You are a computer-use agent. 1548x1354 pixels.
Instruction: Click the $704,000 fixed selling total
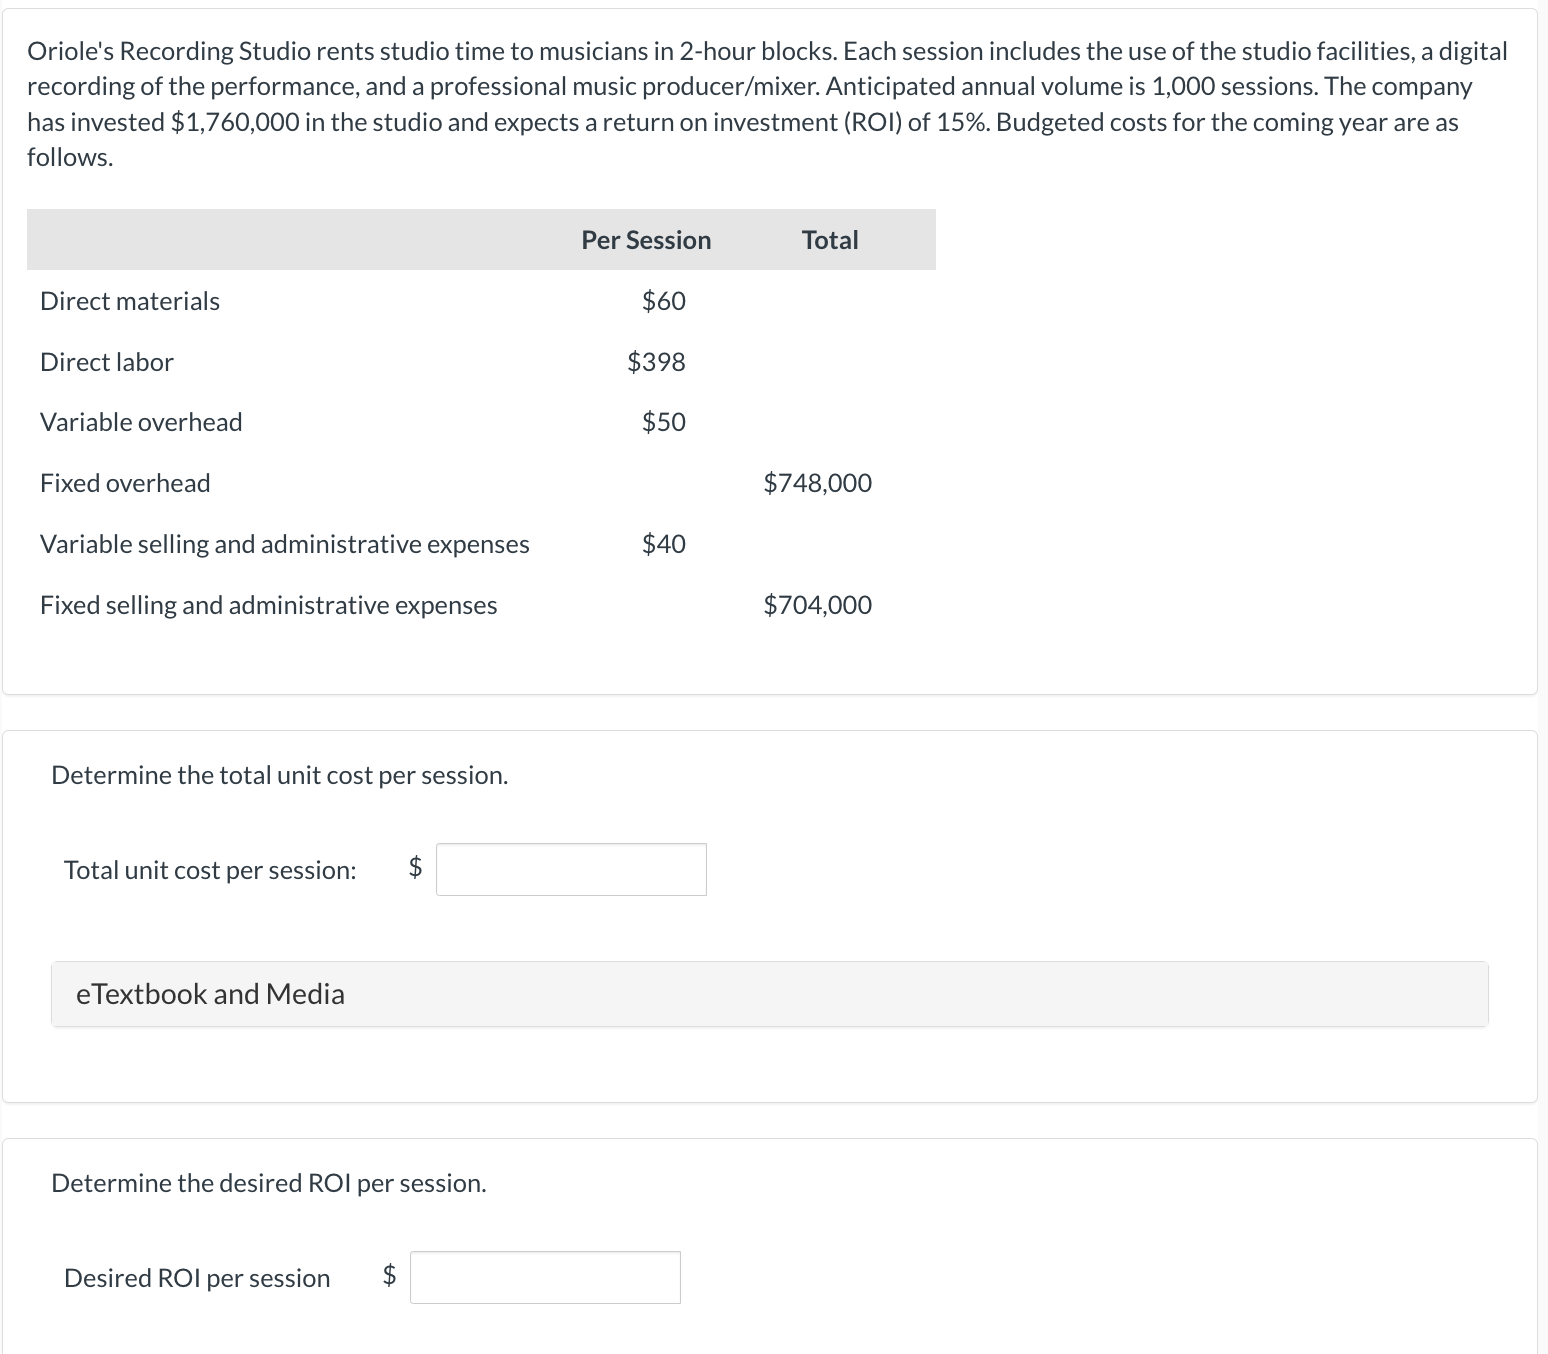(x=817, y=605)
